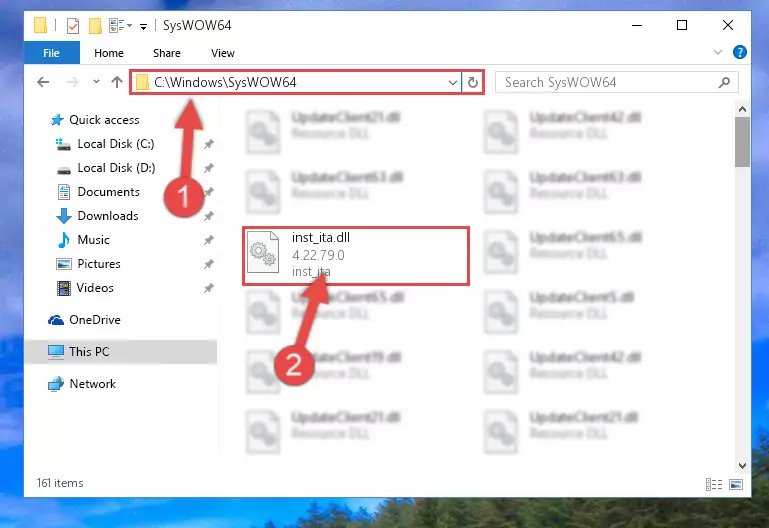Click the pin icon next to Videos
Viewport: 769px width, 528px height.
(x=208, y=288)
